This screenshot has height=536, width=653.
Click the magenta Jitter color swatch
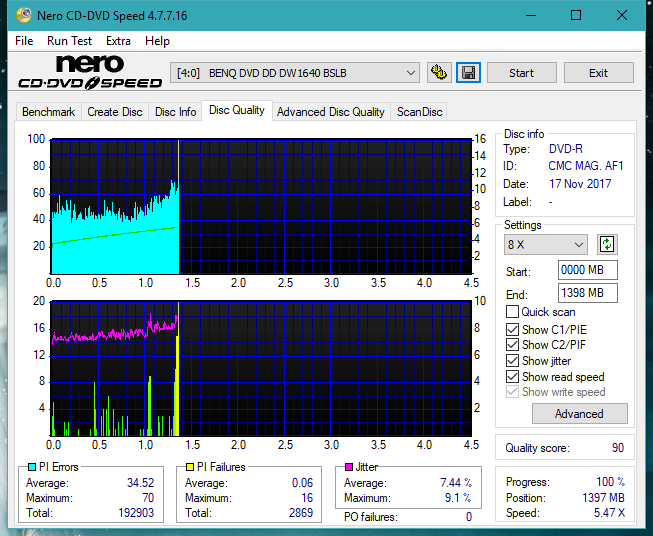pyautogui.click(x=349, y=467)
